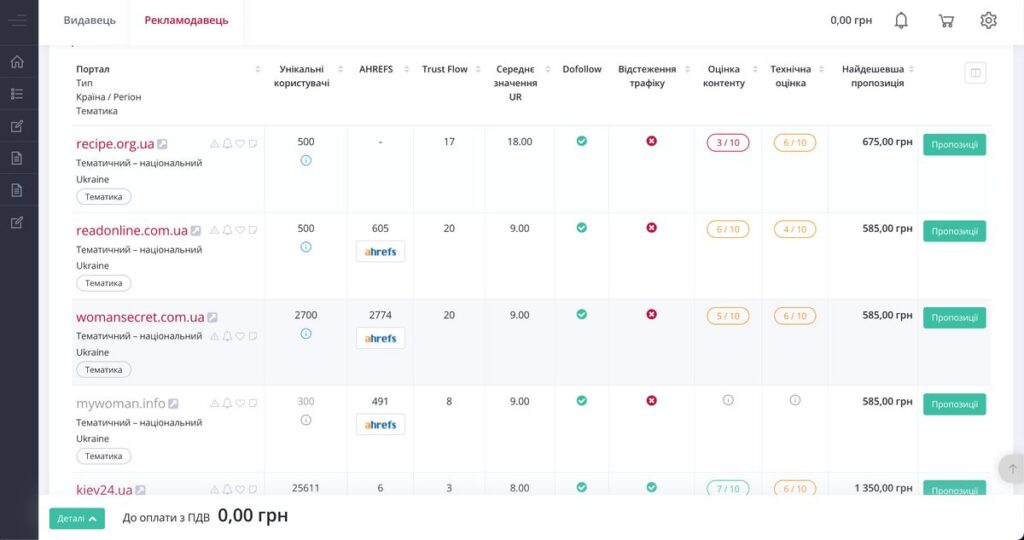Click the list icon in left sidebar
This screenshot has width=1024, height=540.
(x=17, y=94)
